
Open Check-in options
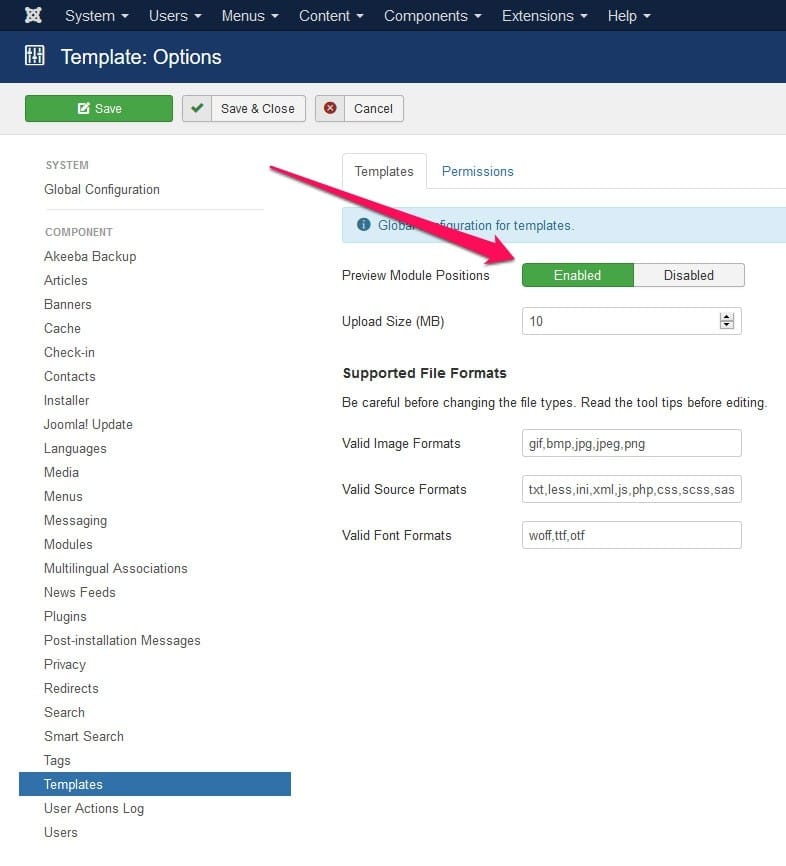coord(69,352)
